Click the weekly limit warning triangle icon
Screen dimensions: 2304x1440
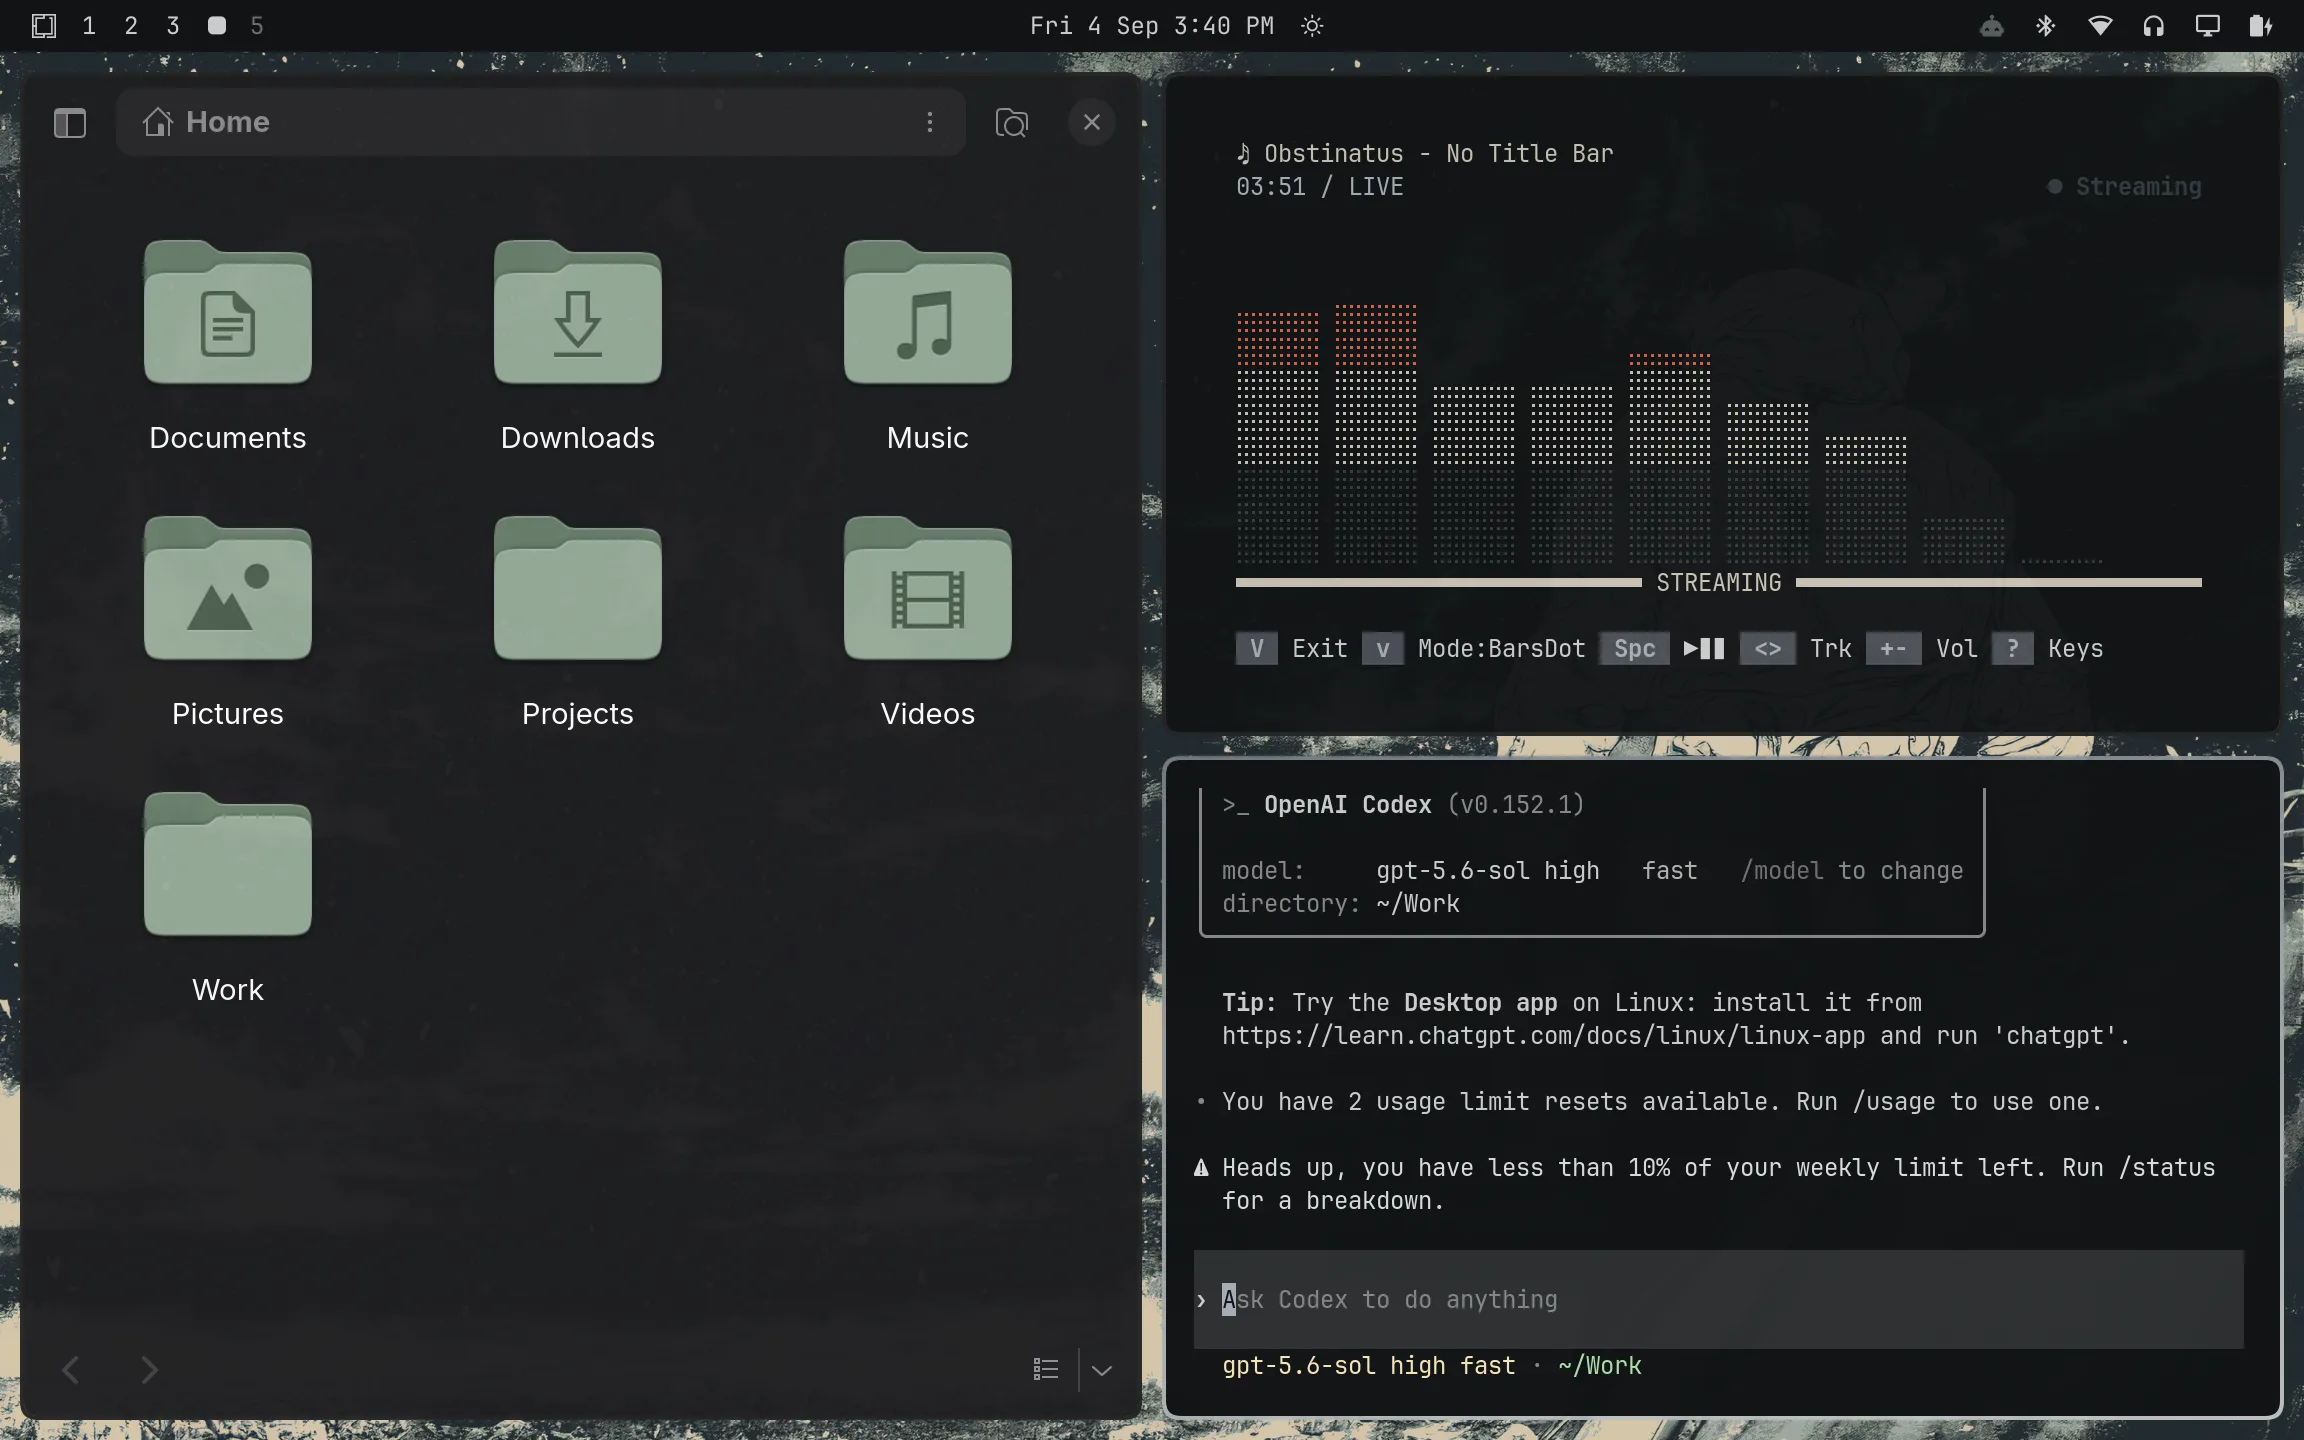point(1201,1168)
